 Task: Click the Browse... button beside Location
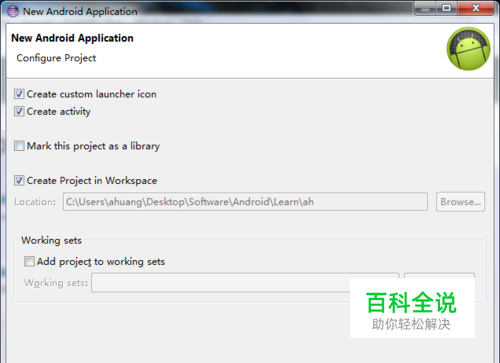tap(460, 202)
